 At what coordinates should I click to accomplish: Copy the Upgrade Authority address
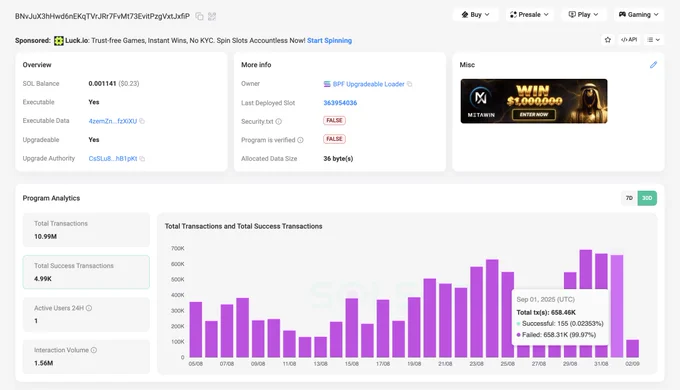142,159
